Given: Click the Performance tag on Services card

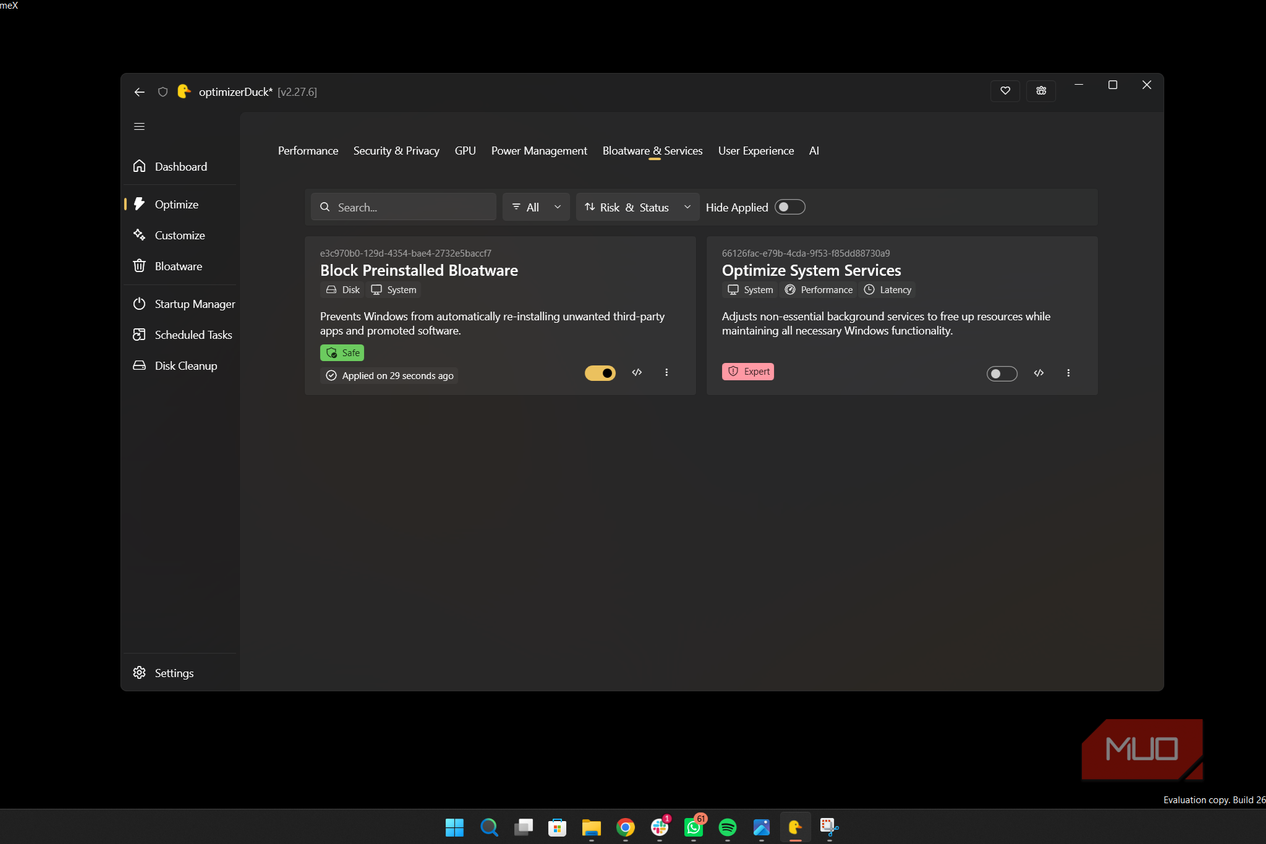Looking at the screenshot, I should [818, 290].
